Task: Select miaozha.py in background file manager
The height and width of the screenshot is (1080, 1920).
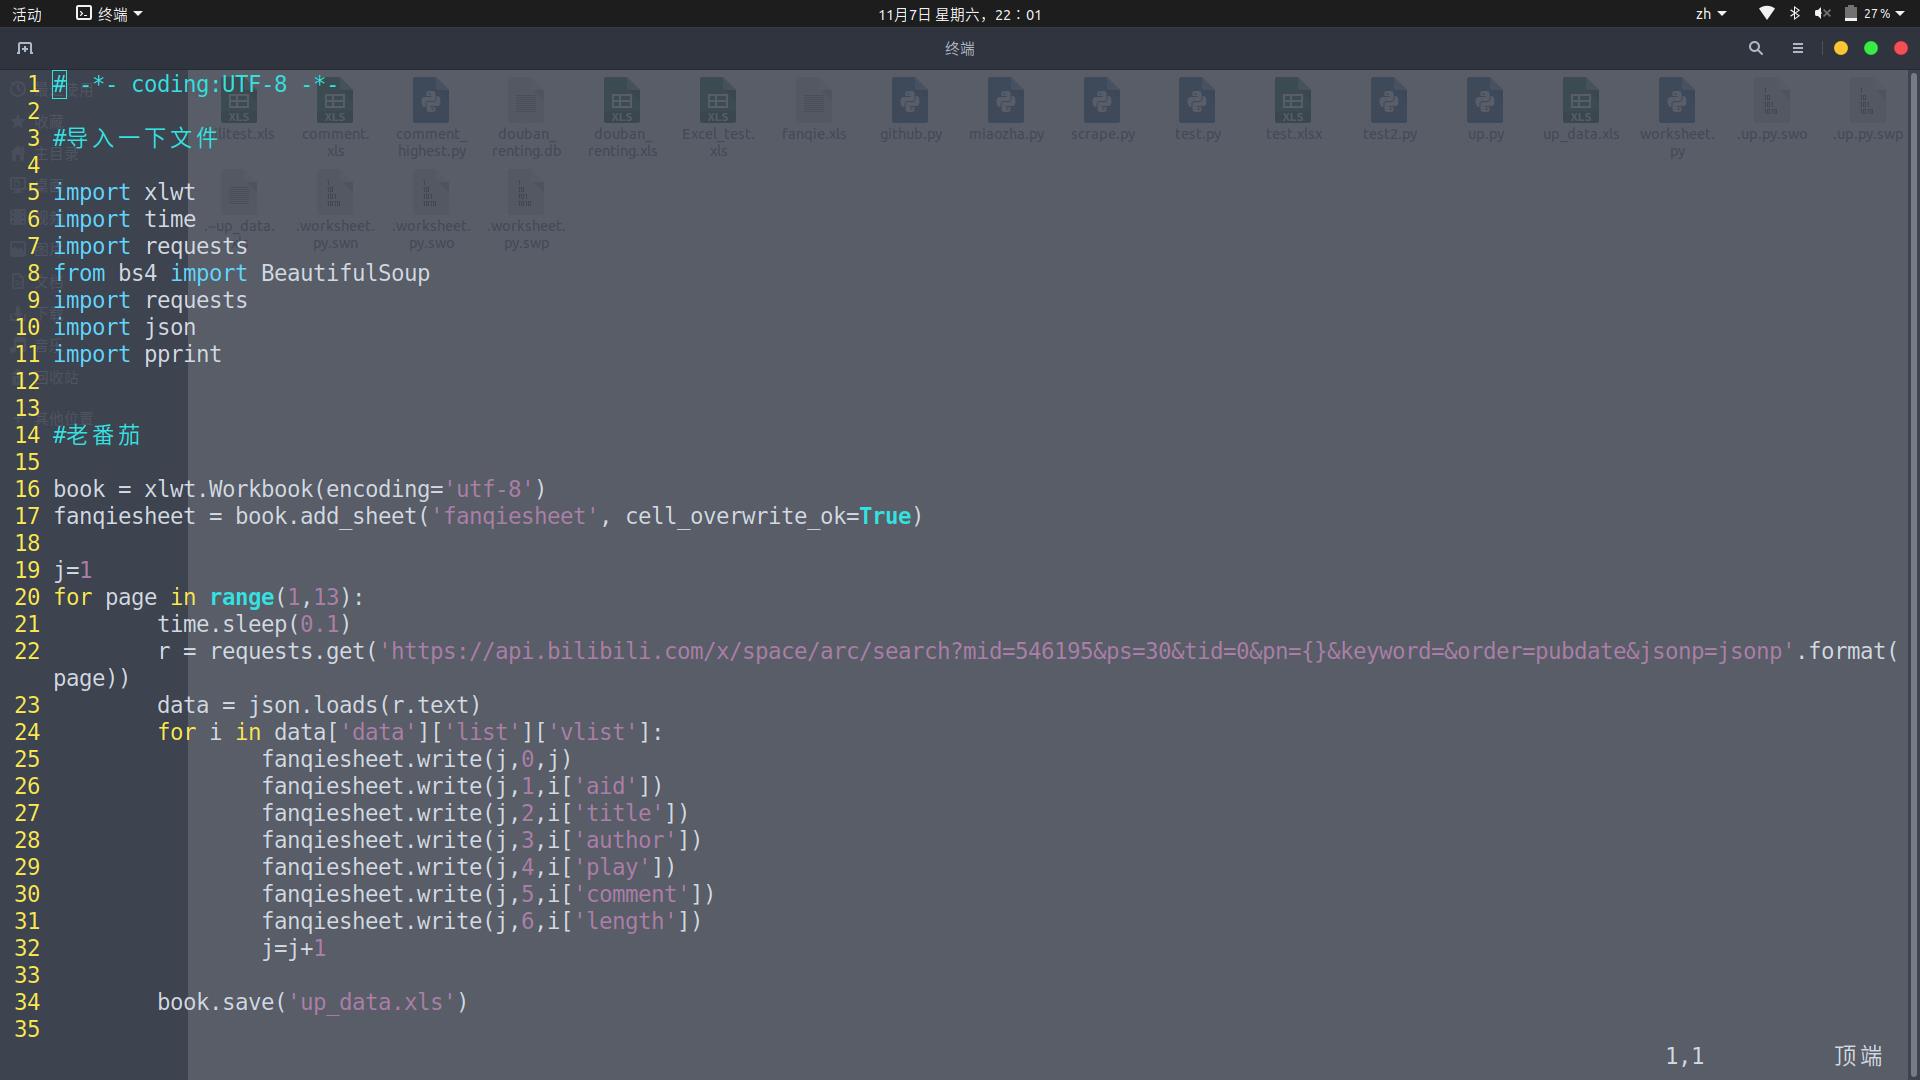Action: tap(1006, 110)
